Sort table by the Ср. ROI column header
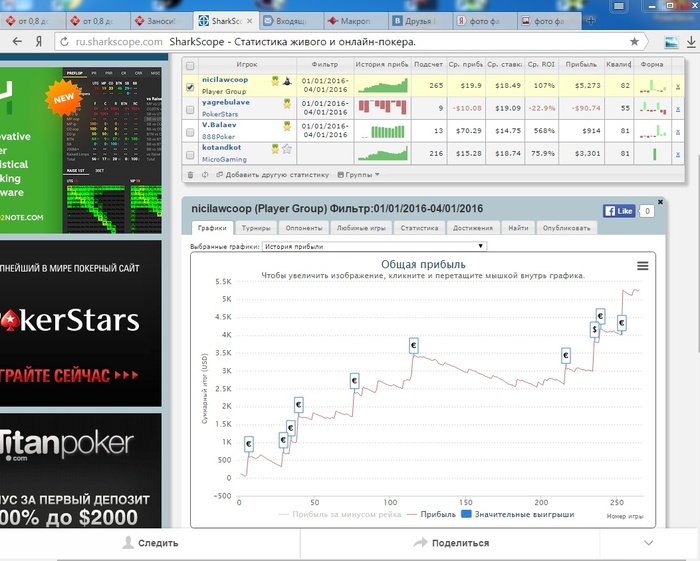The width and height of the screenshot is (700, 561). [541, 64]
